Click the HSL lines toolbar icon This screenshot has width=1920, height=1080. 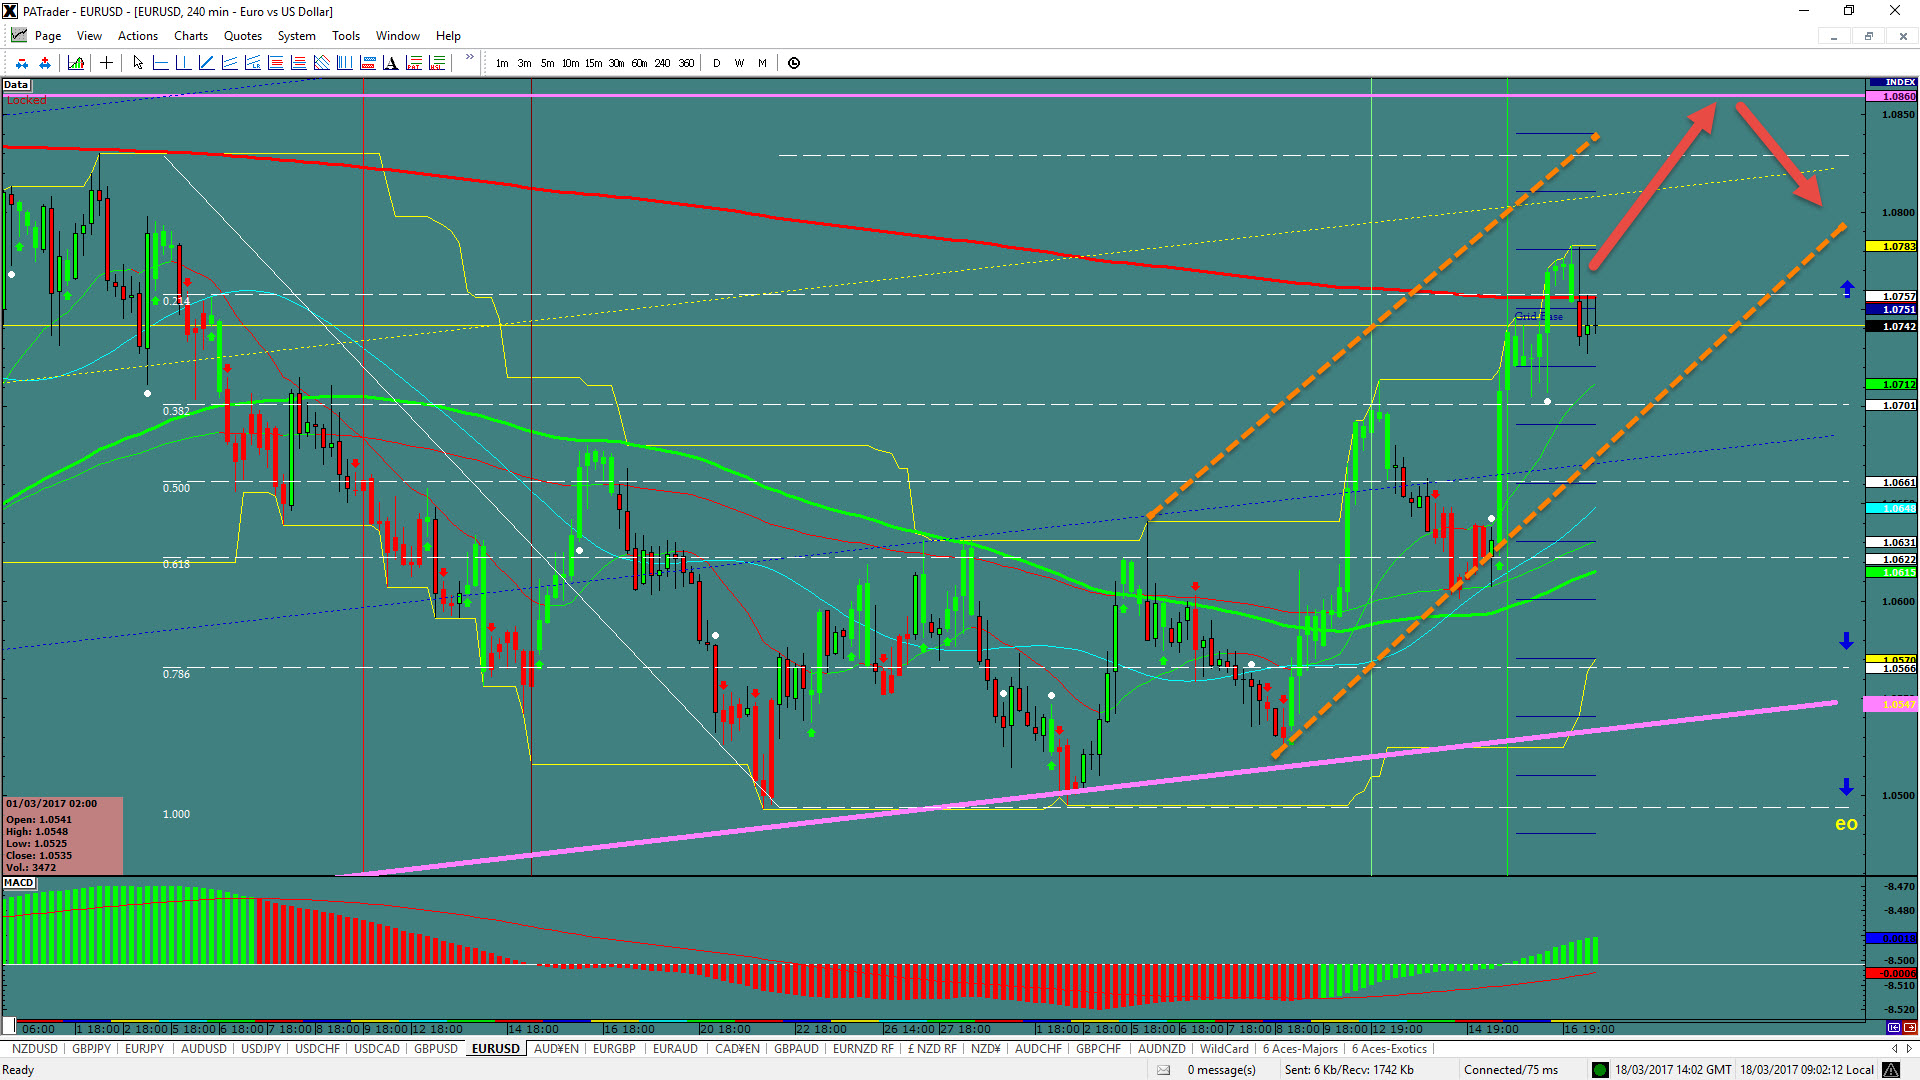[x=437, y=63]
